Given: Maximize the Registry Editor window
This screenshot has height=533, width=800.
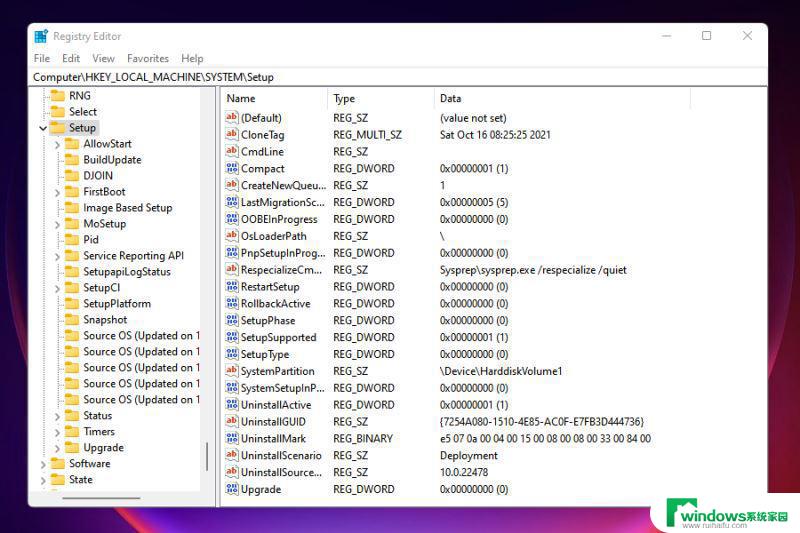Looking at the screenshot, I should [x=706, y=36].
